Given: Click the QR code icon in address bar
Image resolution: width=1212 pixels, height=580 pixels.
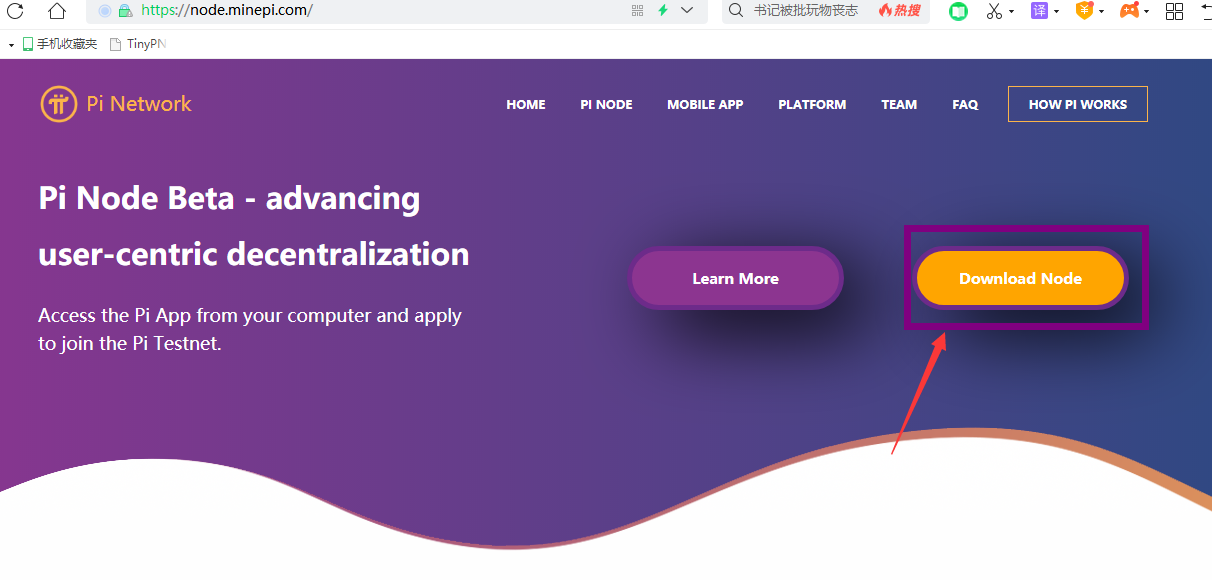Looking at the screenshot, I should click(x=638, y=10).
